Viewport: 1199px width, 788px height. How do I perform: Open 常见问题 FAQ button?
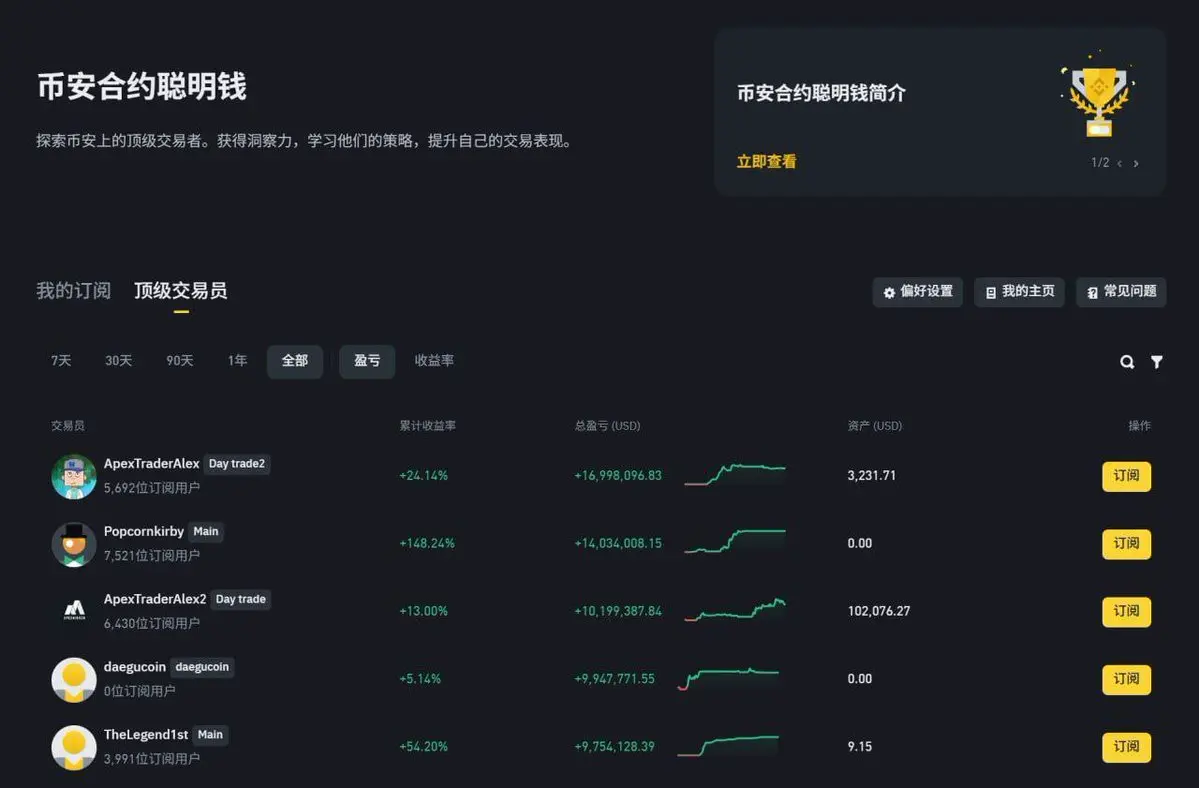pos(1121,292)
